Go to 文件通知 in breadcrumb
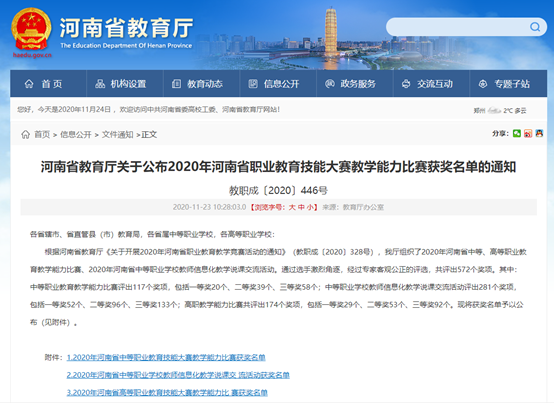 click(x=117, y=135)
